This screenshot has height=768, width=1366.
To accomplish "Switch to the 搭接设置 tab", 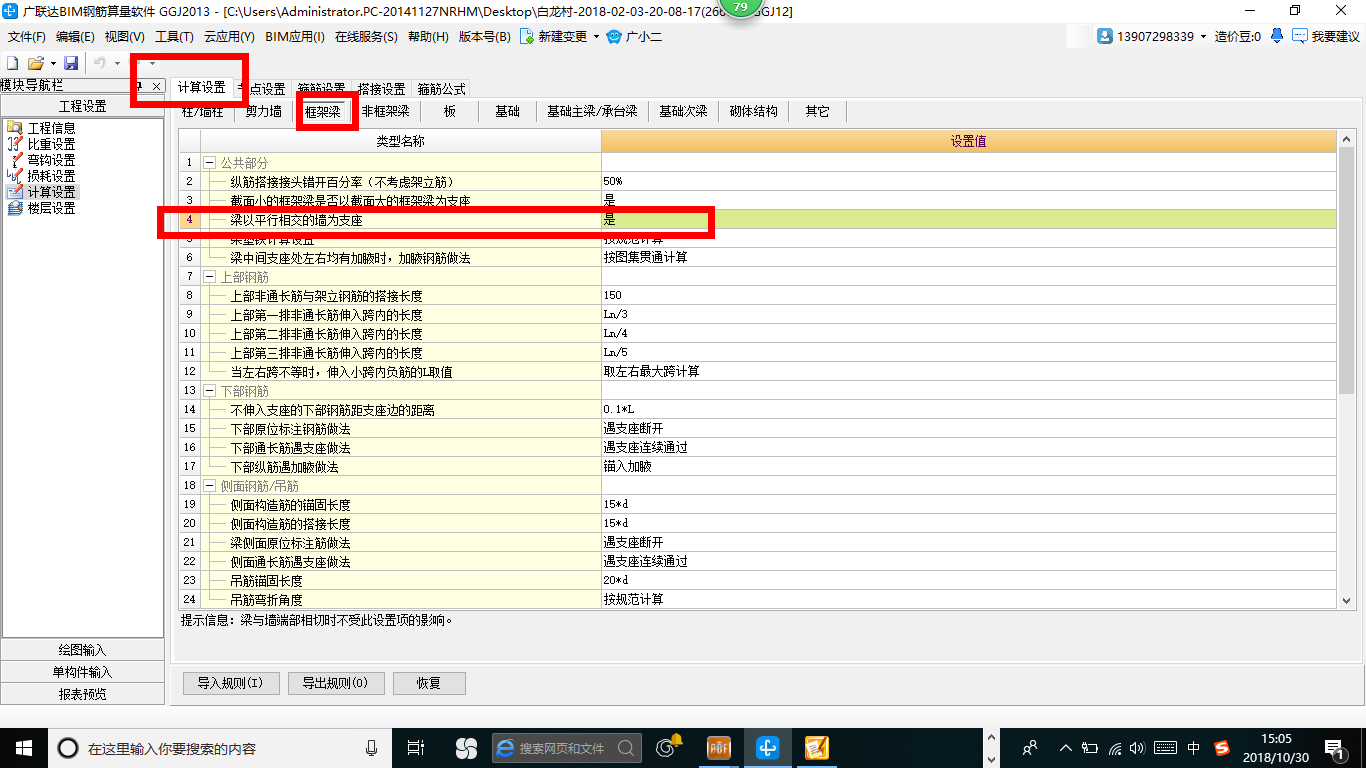I will [x=382, y=89].
